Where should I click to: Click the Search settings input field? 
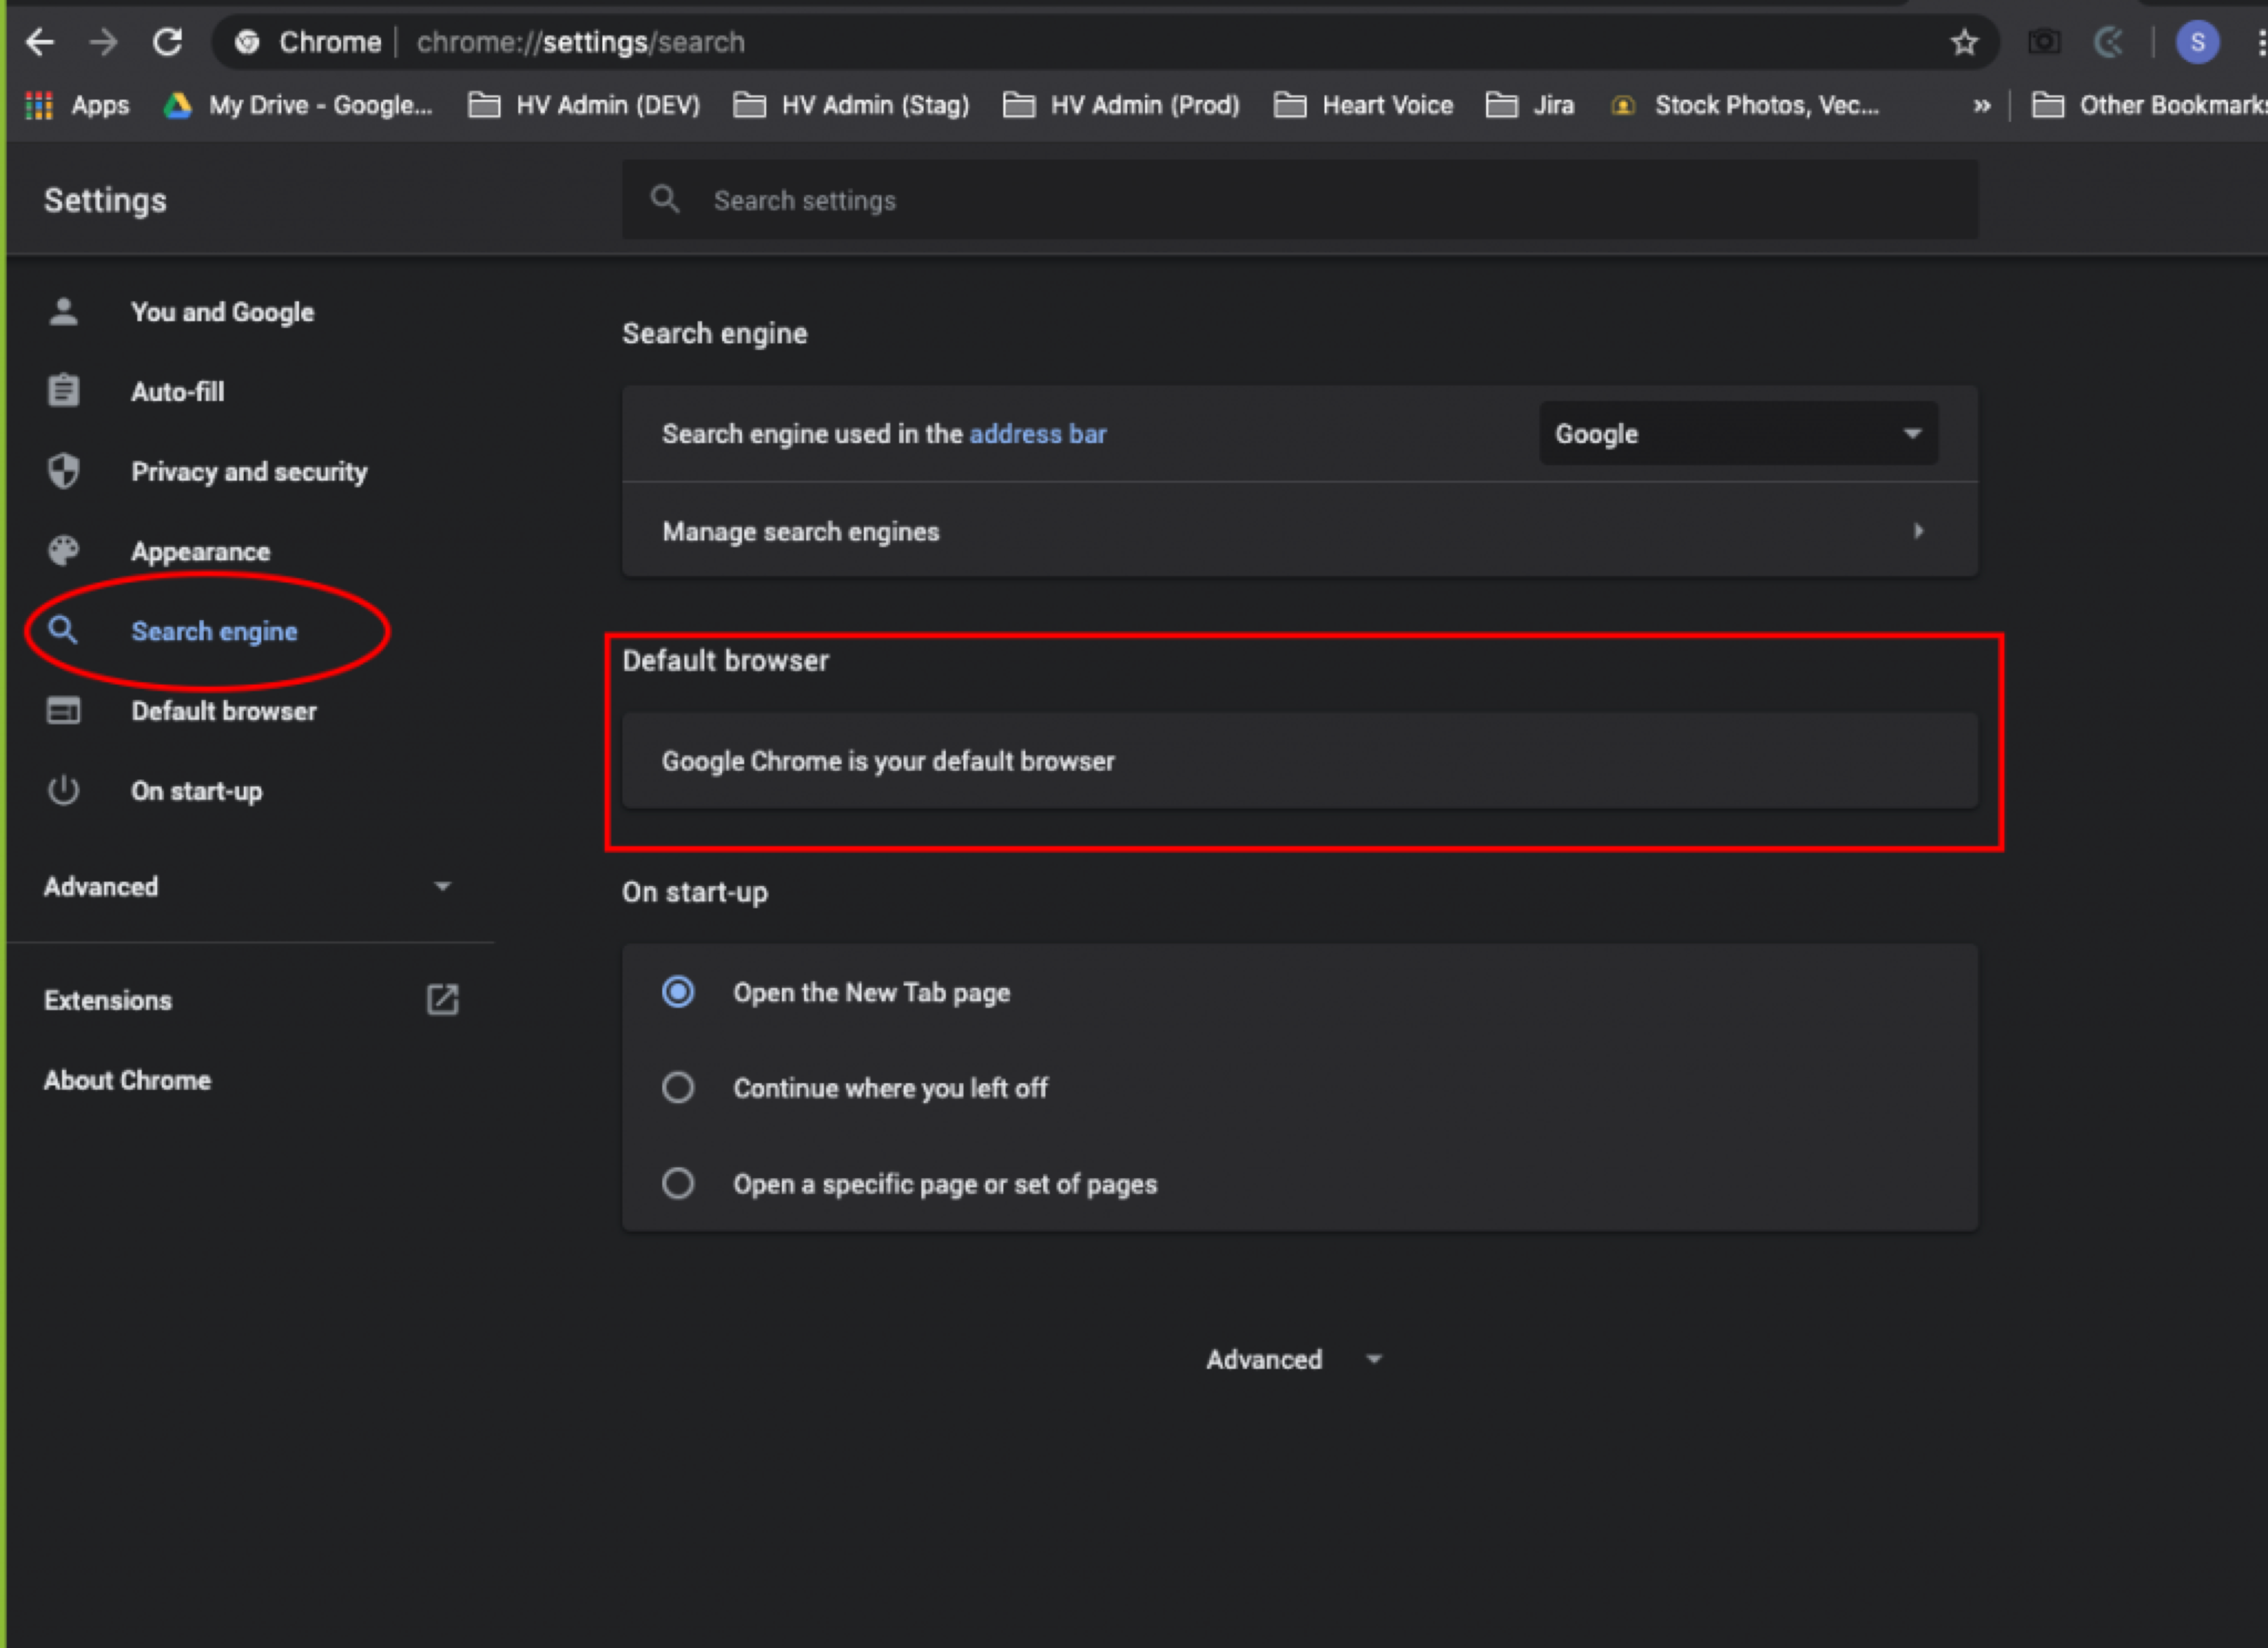coord(1300,200)
